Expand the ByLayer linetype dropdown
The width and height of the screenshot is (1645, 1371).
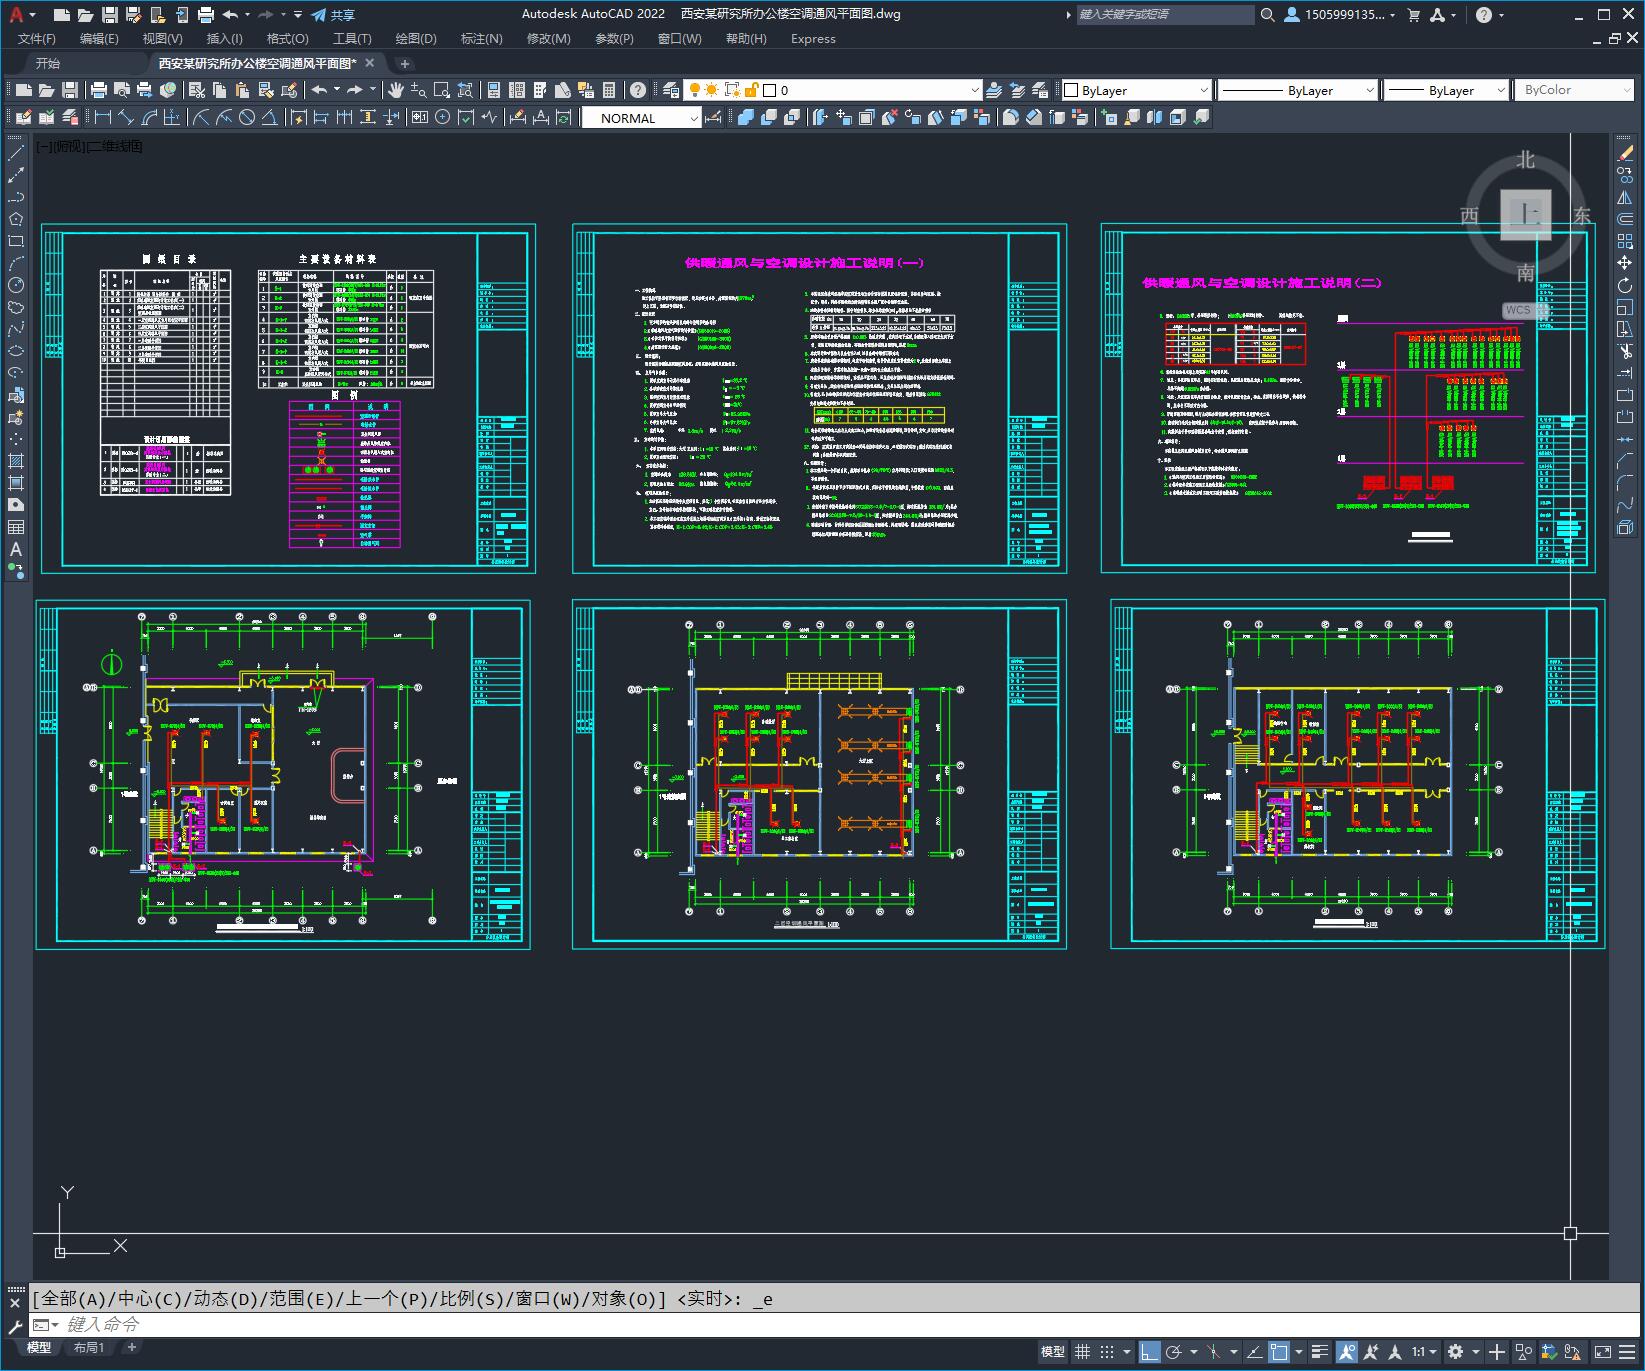pos(1298,90)
